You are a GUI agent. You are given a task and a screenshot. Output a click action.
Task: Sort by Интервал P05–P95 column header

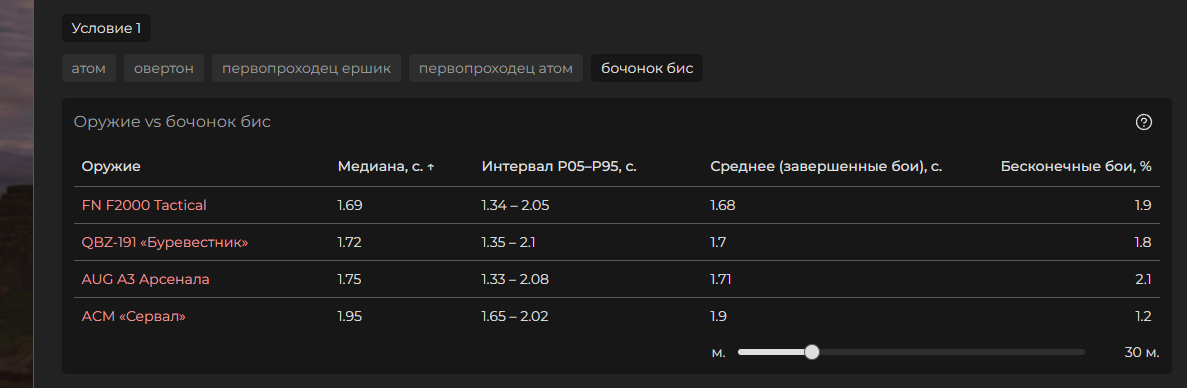coord(559,167)
